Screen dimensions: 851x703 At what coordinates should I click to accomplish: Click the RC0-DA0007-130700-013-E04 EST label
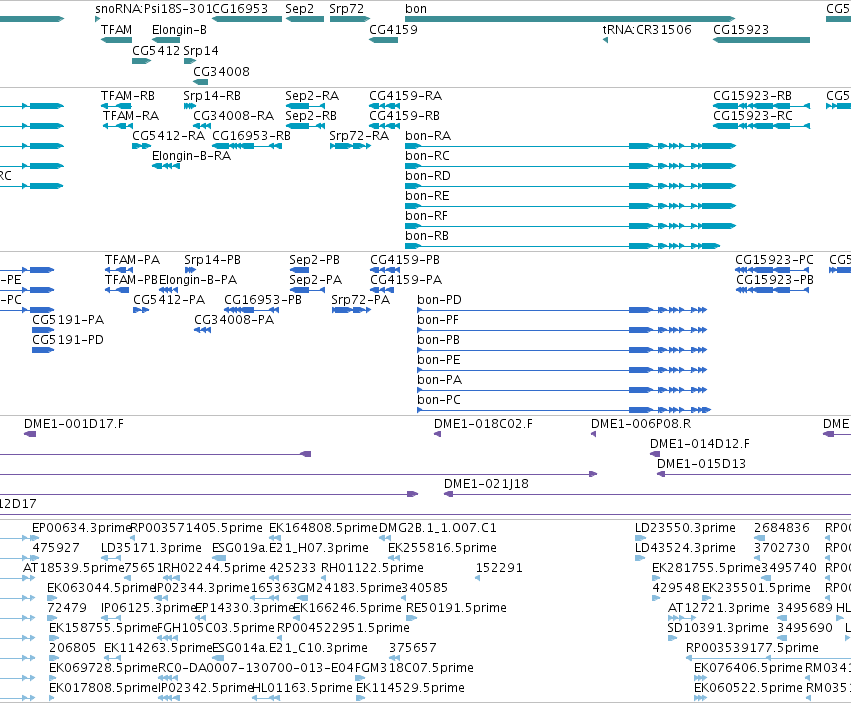256,668
